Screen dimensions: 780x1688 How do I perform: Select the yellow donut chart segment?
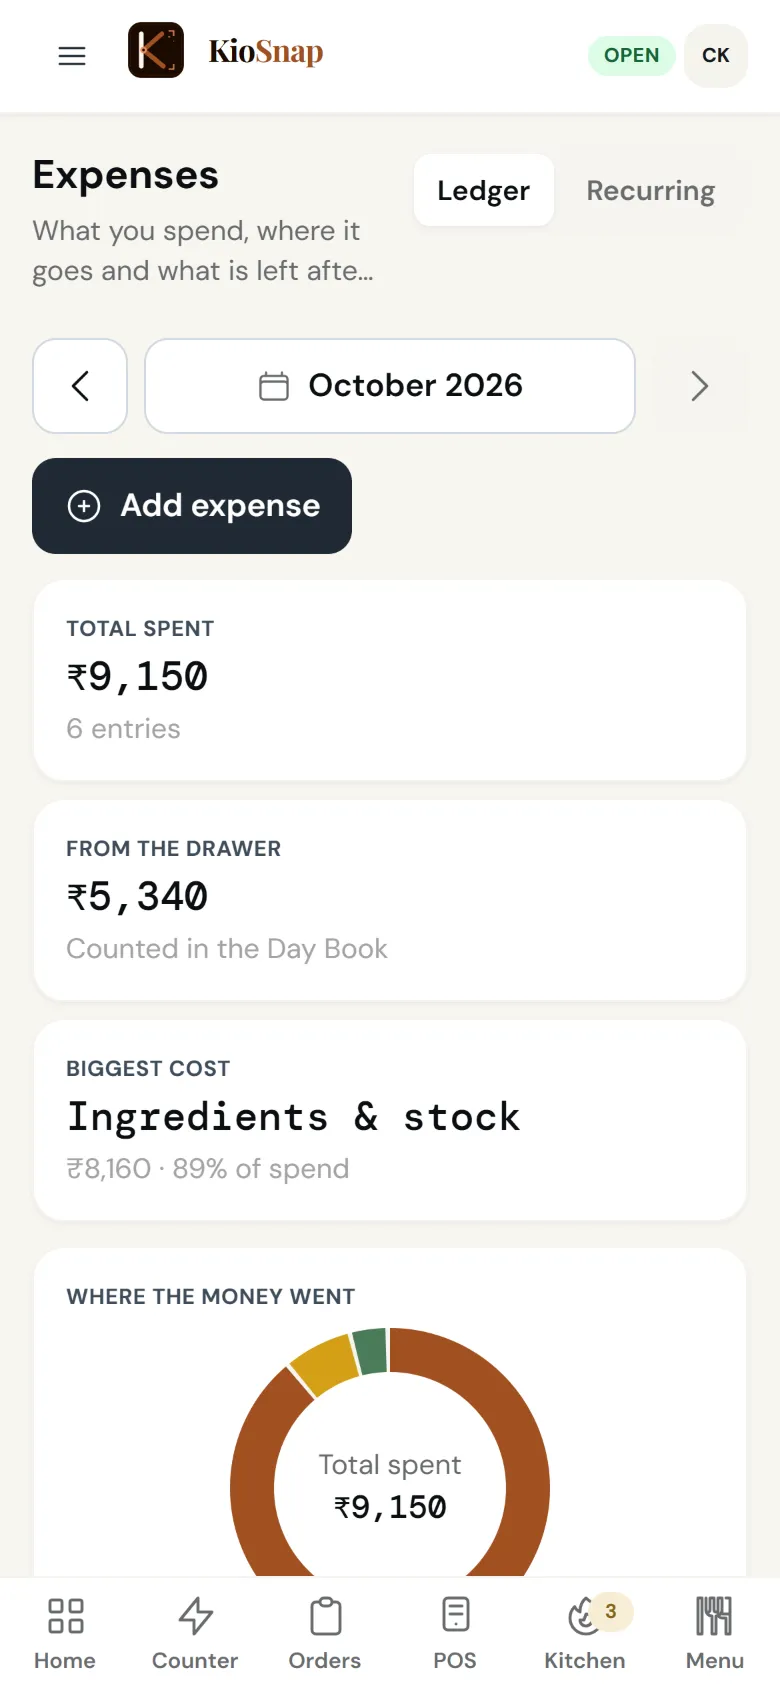click(x=324, y=1366)
